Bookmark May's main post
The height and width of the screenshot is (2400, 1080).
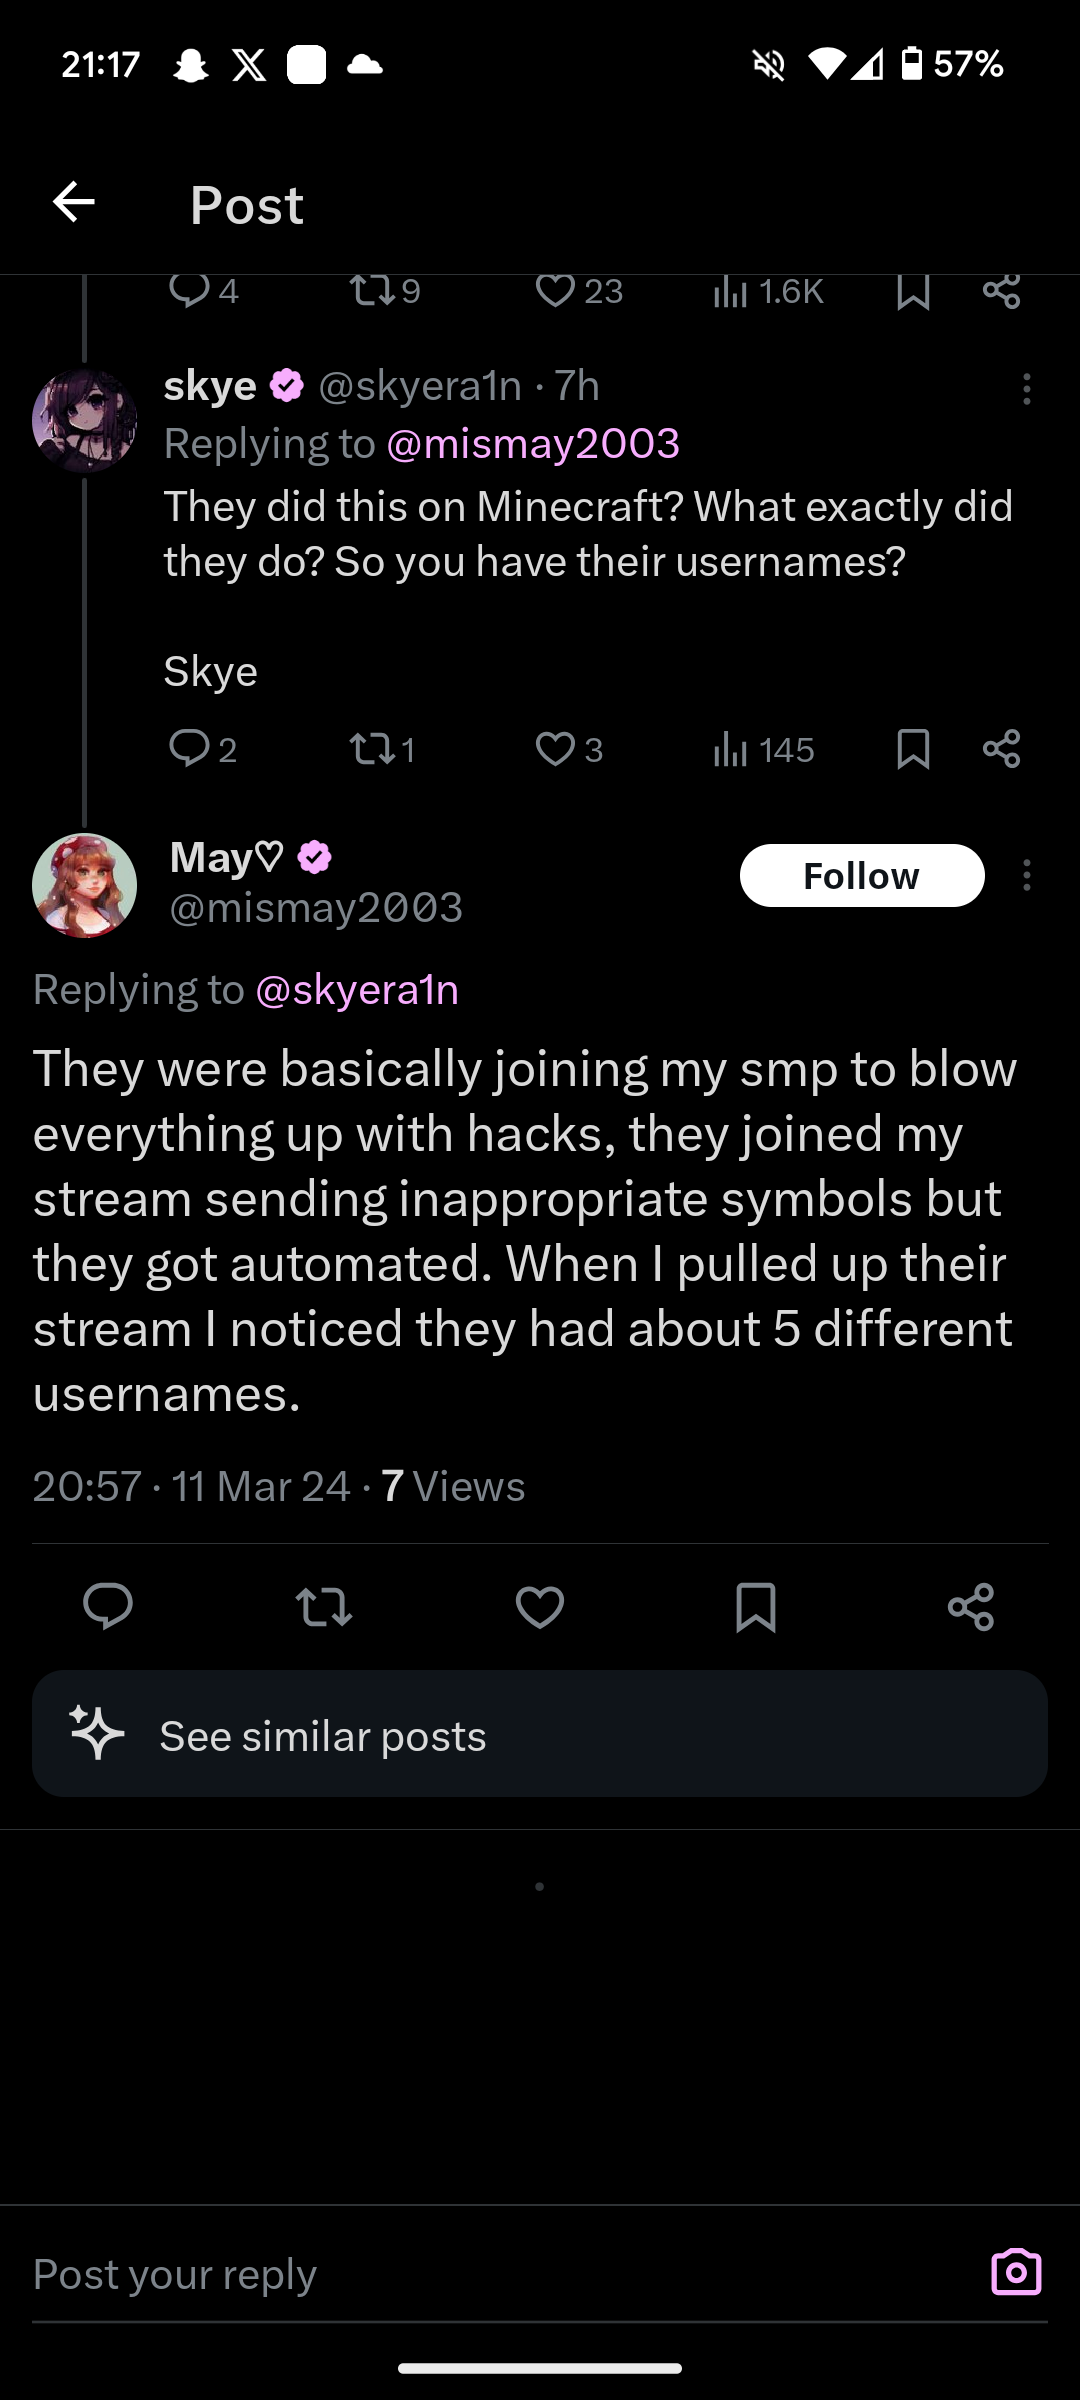tap(756, 1607)
